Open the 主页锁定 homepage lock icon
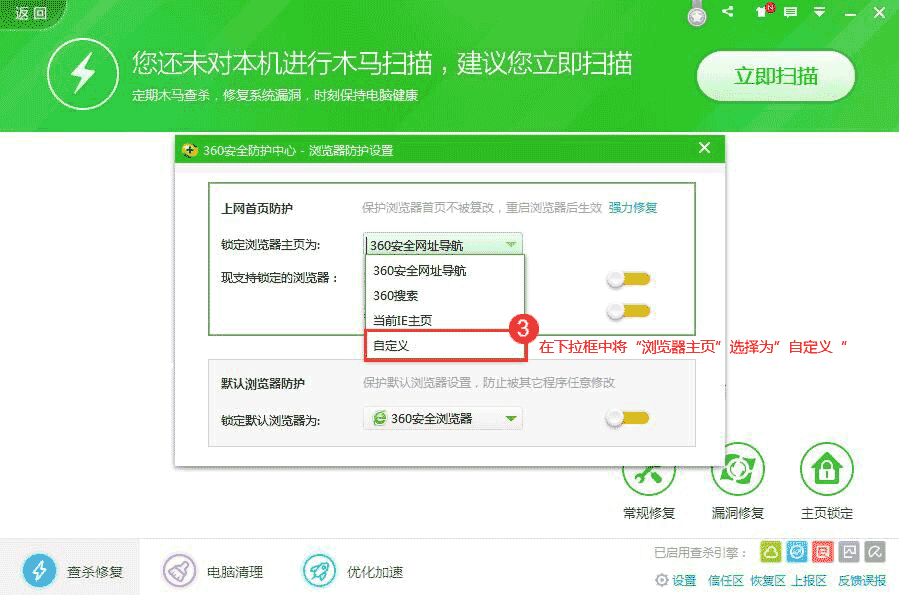 coord(826,469)
